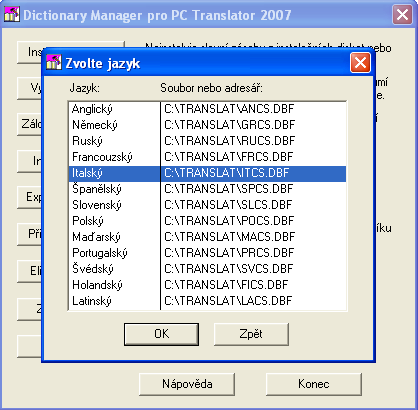Screen dimensions: 418x410
Task: Select Holandský entry
Action: point(207,285)
